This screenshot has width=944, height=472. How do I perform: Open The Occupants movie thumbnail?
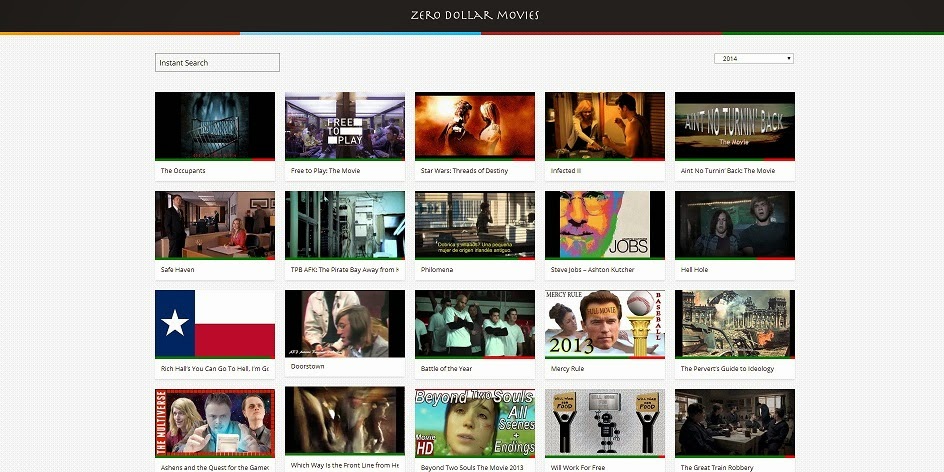[215, 126]
